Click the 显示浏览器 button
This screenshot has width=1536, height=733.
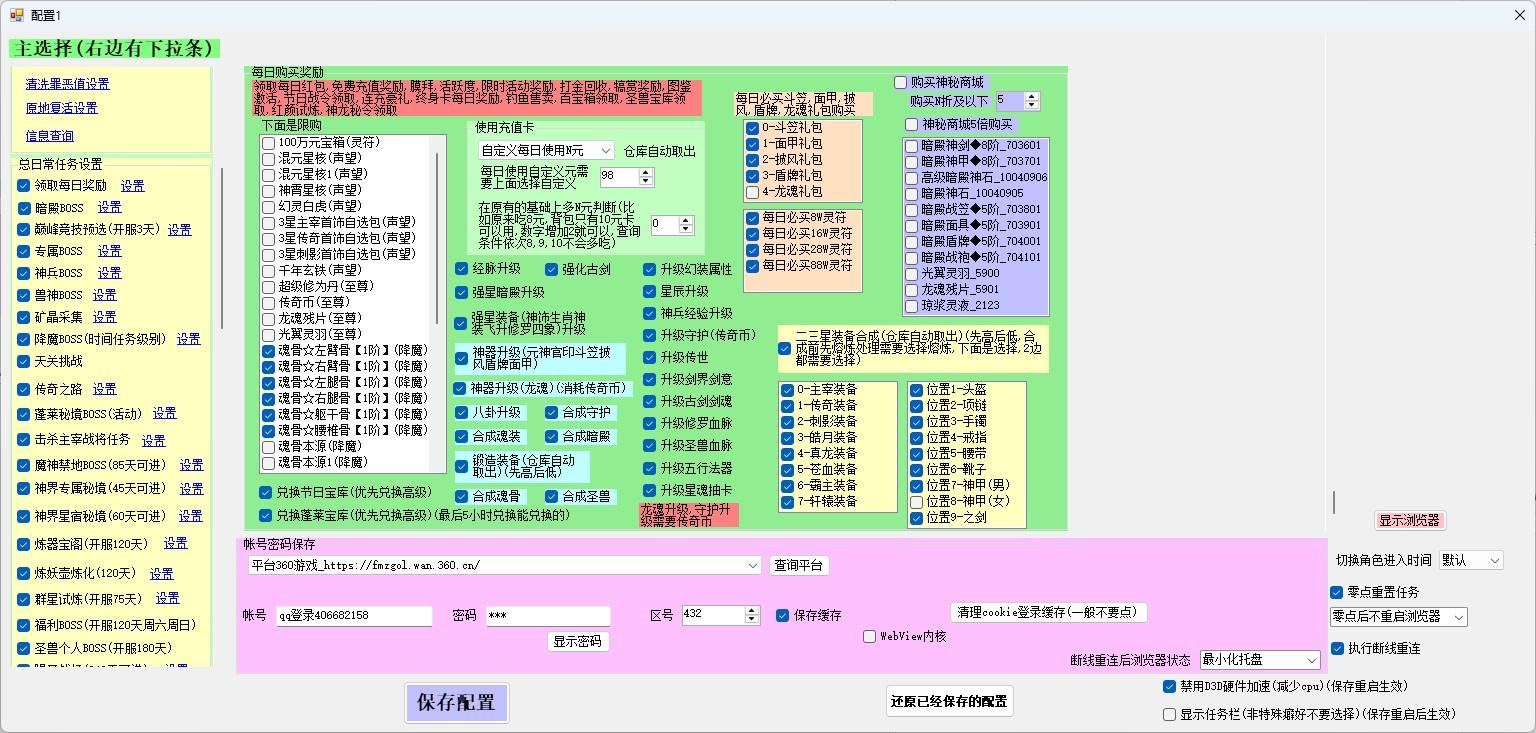(1409, 520)
